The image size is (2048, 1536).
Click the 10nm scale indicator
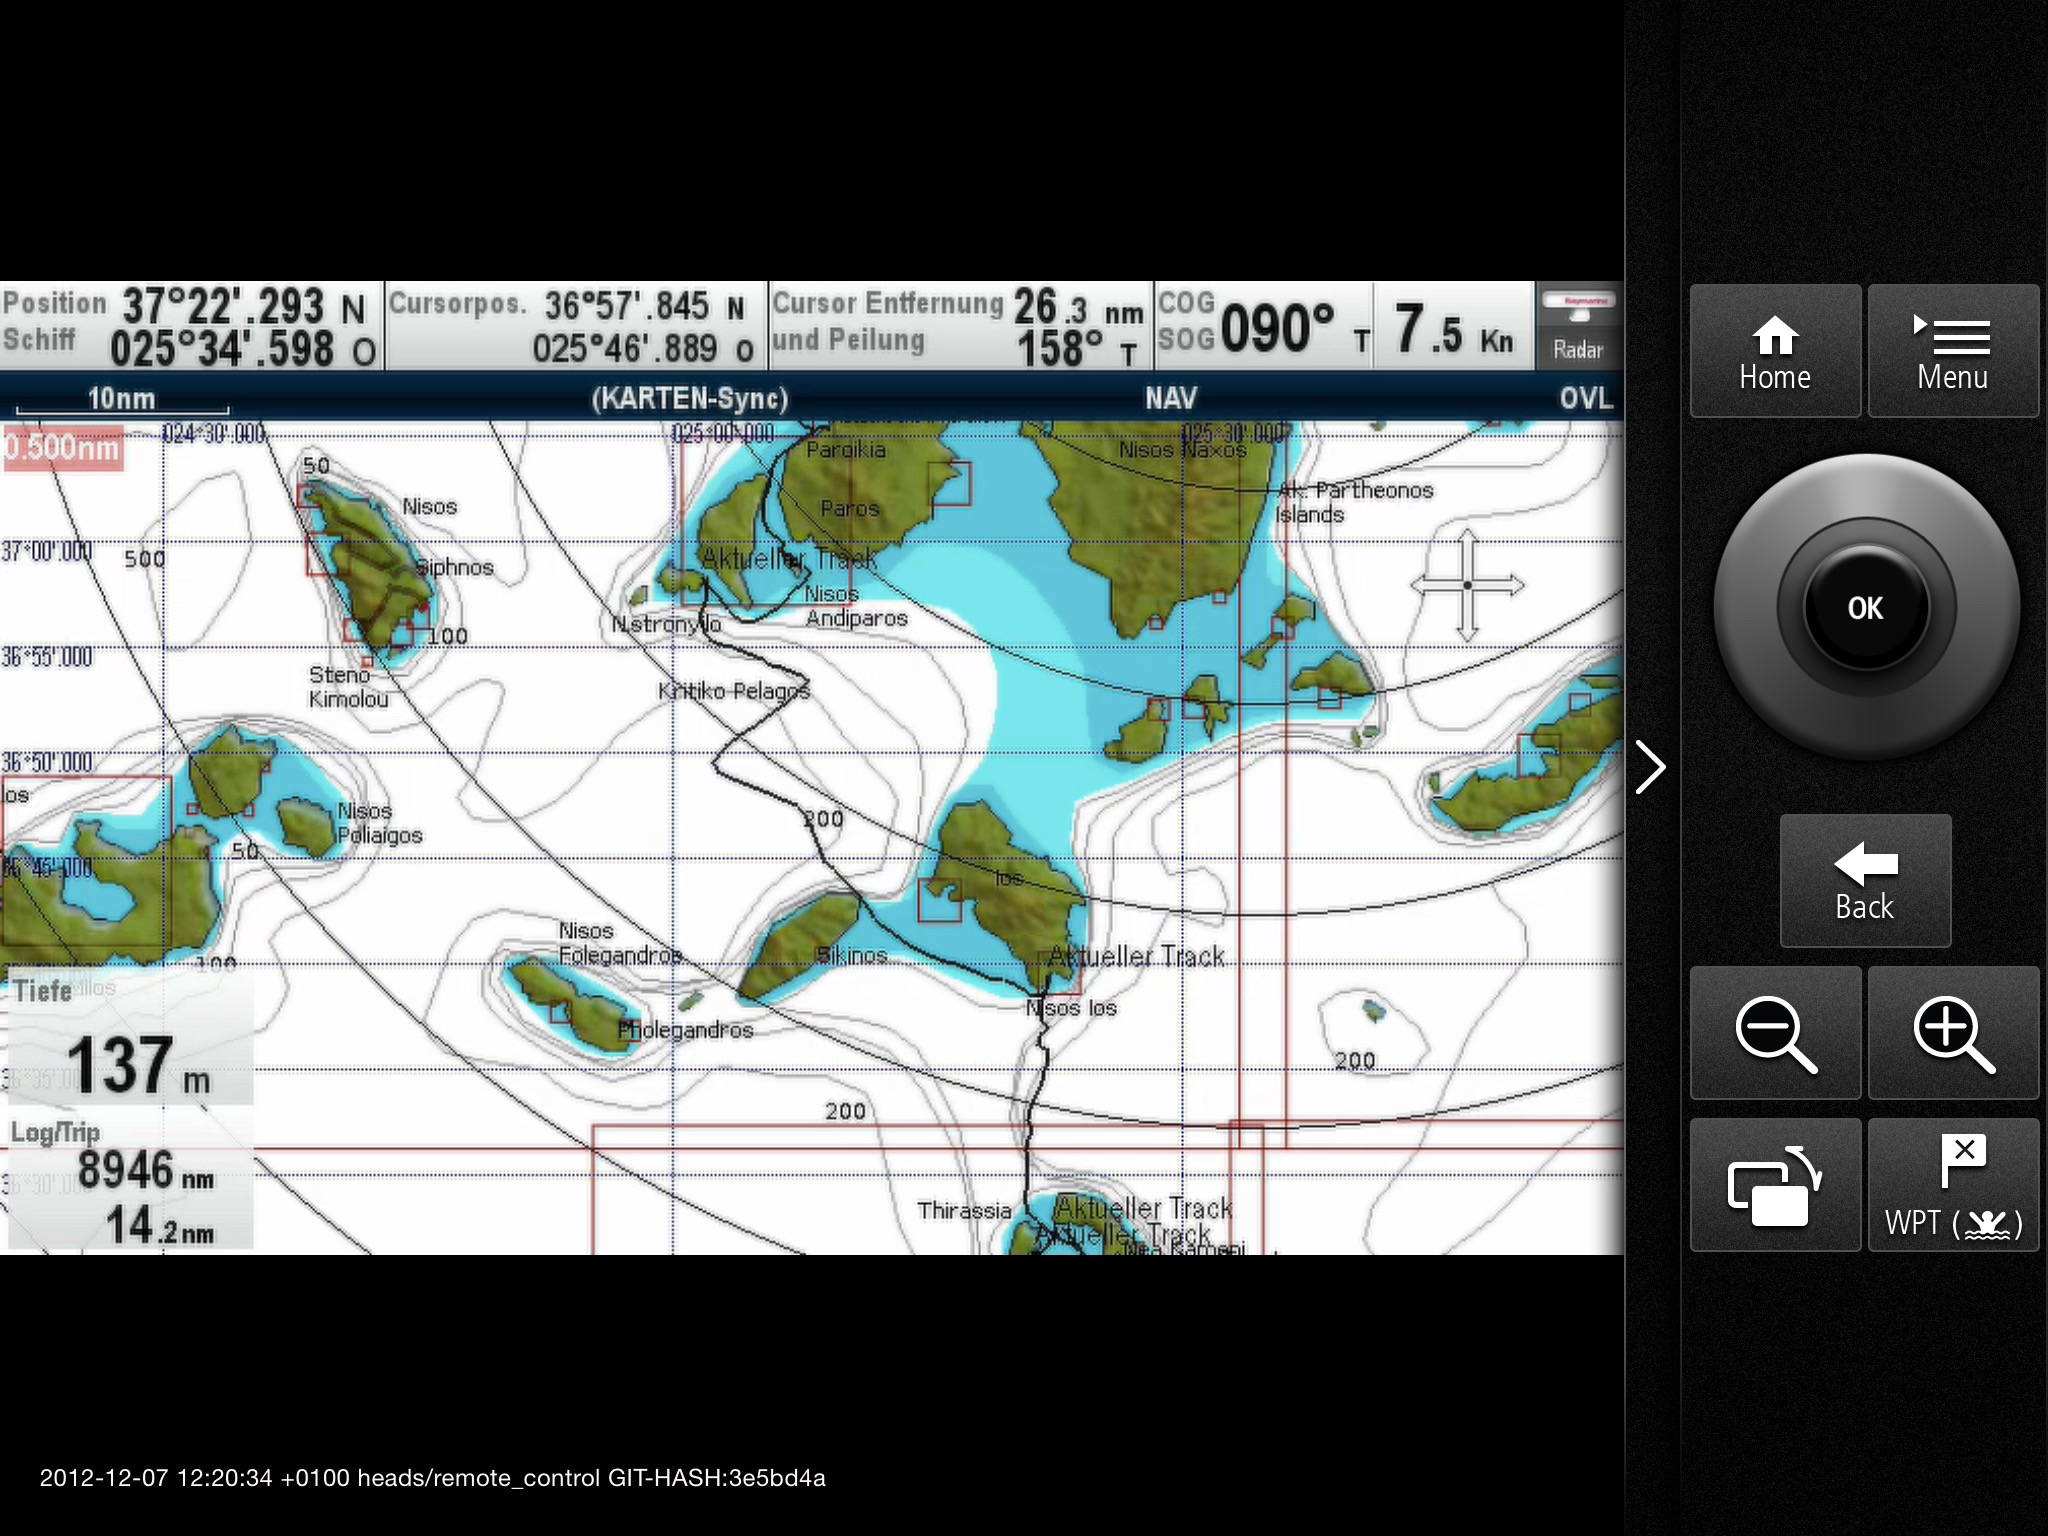pos(122,400)
